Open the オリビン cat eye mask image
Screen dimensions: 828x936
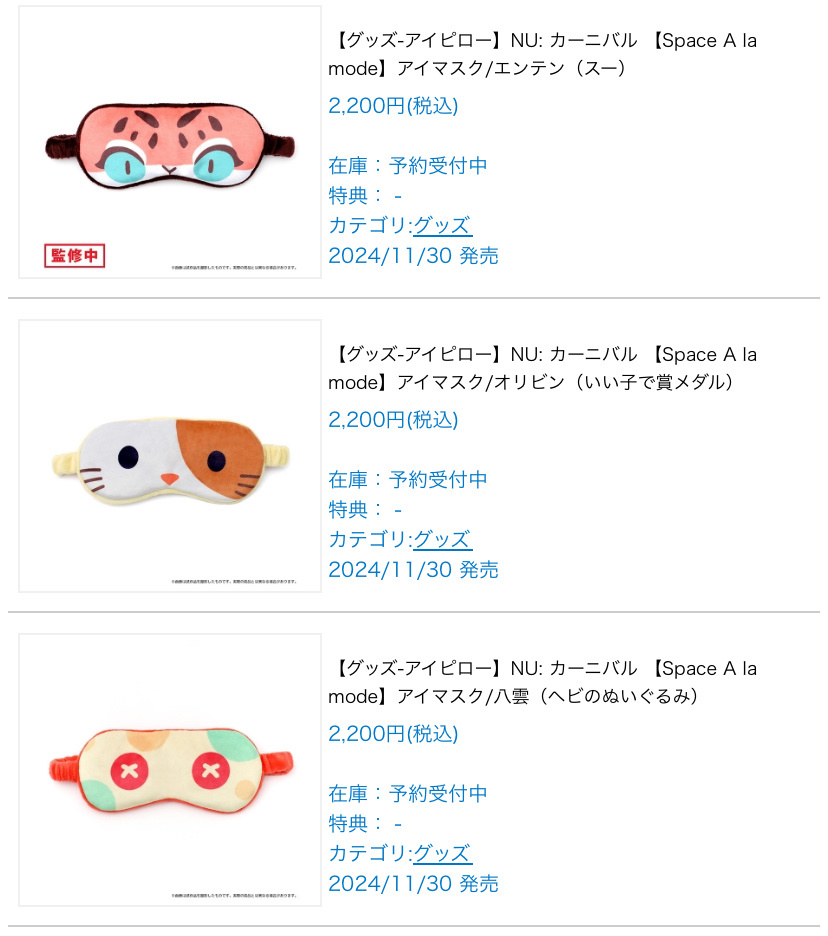click(x=170, y=456)
